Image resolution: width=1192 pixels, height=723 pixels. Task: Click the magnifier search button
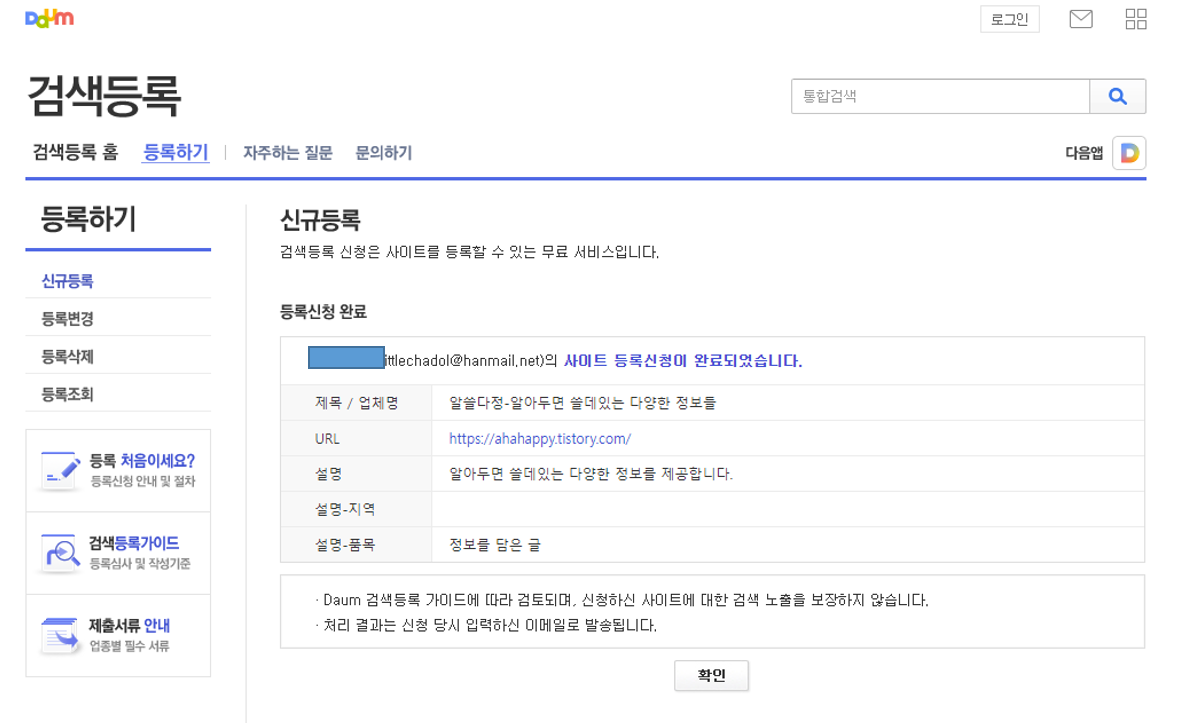pyautogui.click(x=1117, y=97)
